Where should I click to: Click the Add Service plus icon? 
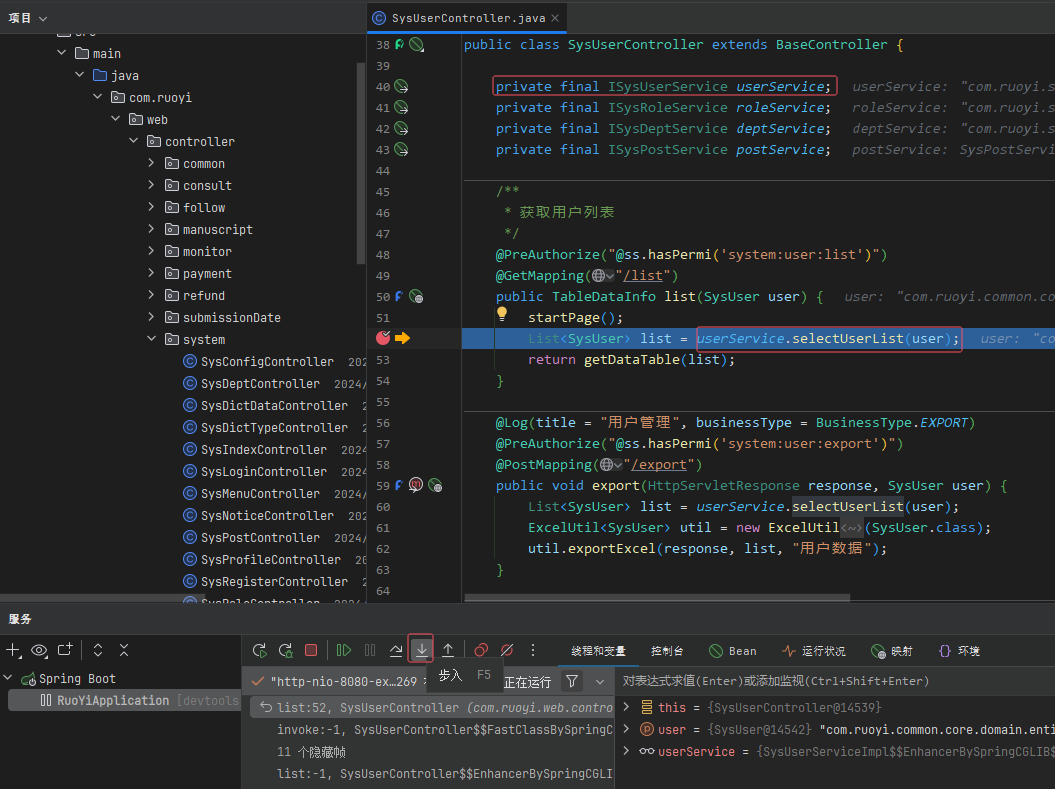13,650
